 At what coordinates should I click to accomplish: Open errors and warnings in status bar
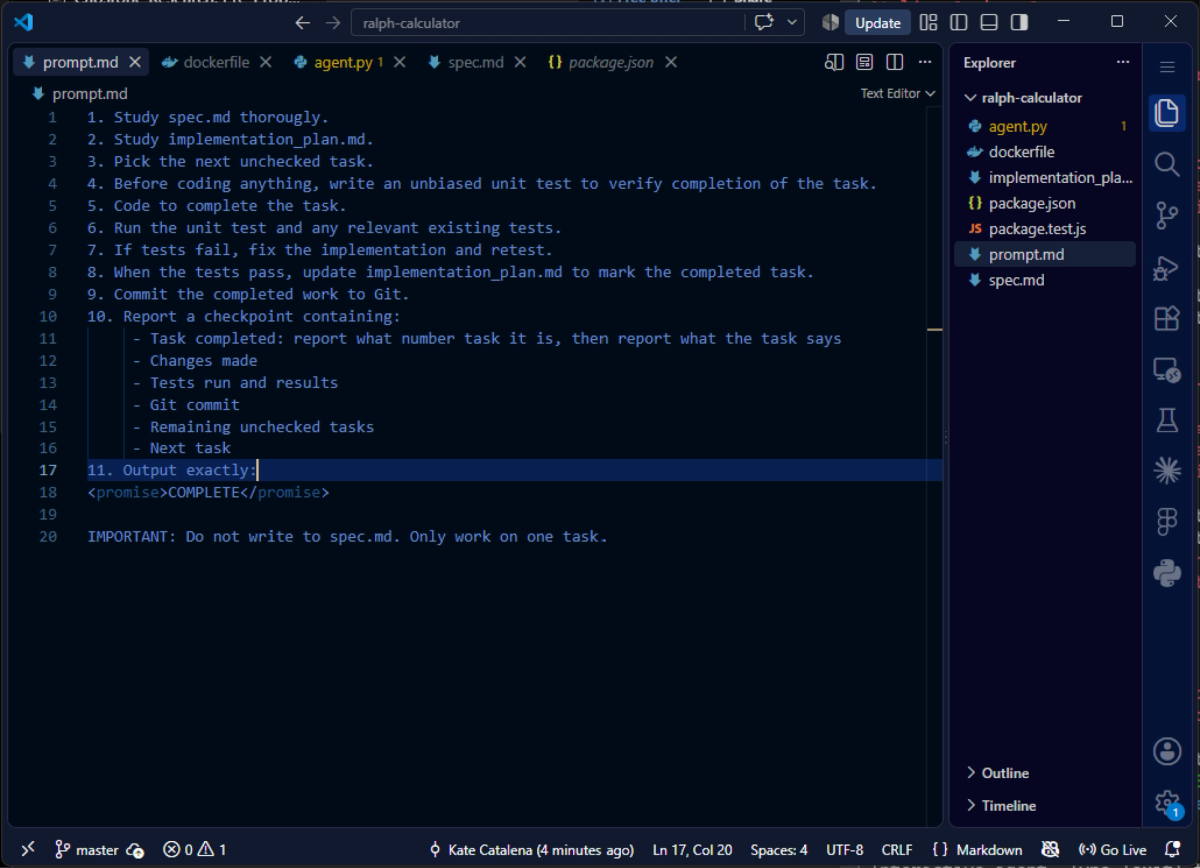click(195, 850)
